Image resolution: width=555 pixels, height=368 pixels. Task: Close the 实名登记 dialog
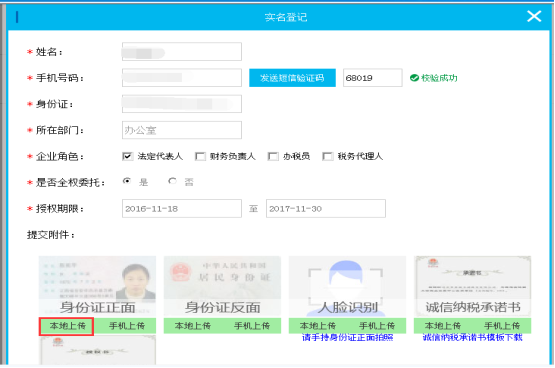534,16
